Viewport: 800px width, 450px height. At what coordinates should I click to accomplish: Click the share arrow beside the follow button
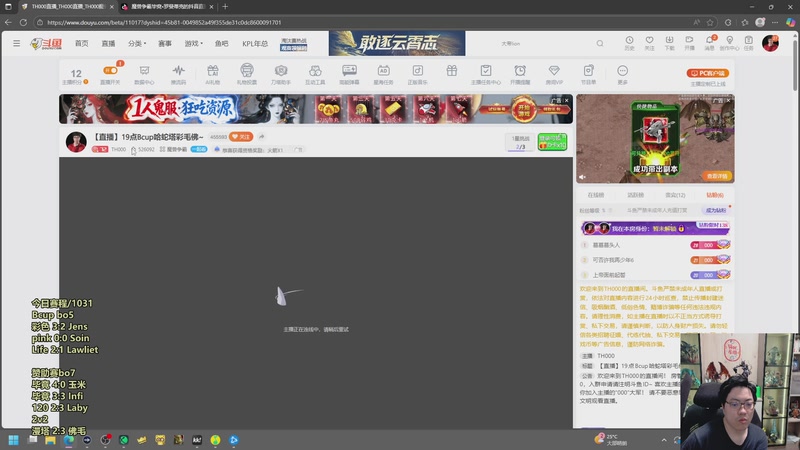pyautogui.click(x=261, y=137)
